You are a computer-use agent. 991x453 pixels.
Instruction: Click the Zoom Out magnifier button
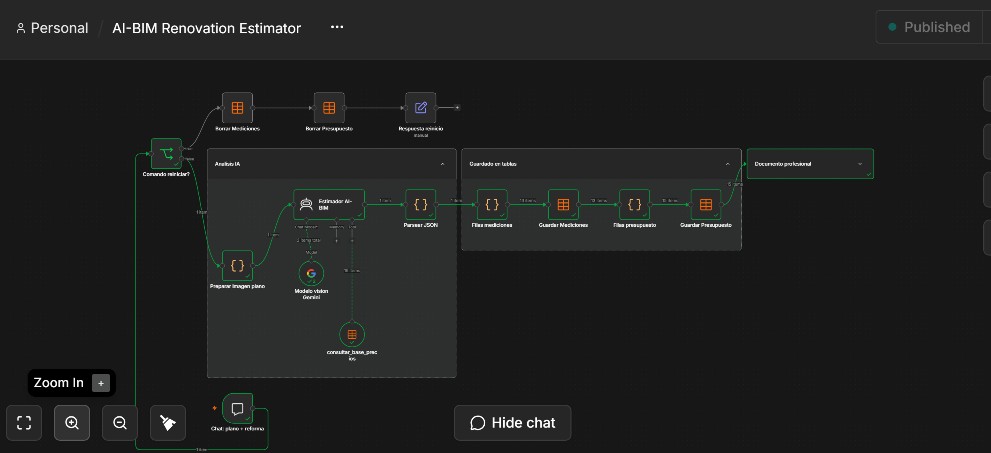click(x=120, y=423)
